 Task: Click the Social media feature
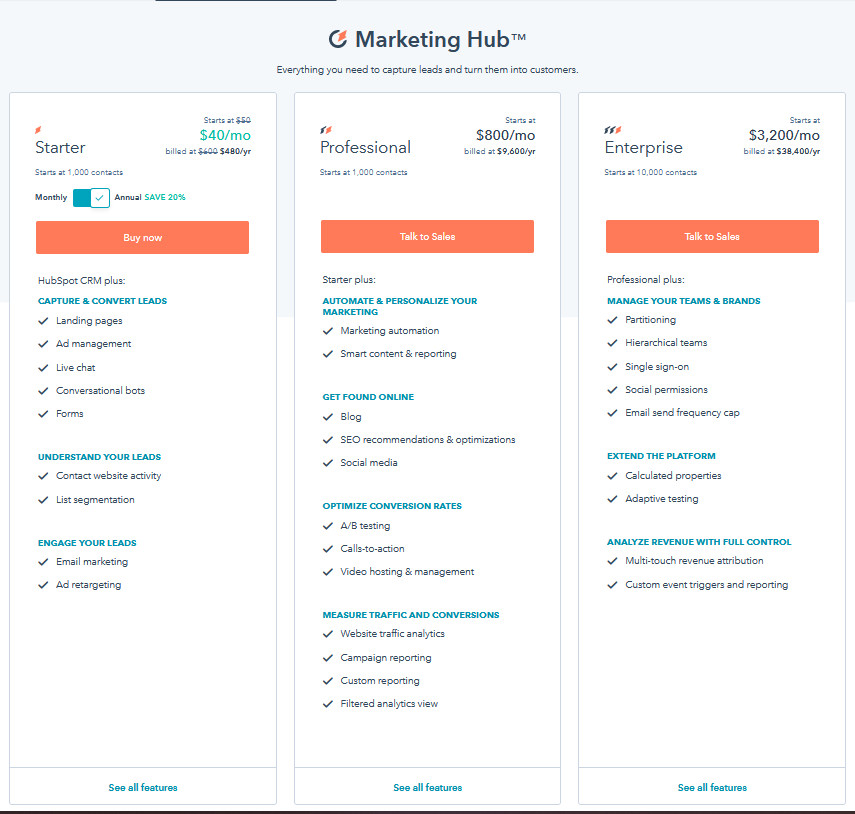click(x=369, y=462)
